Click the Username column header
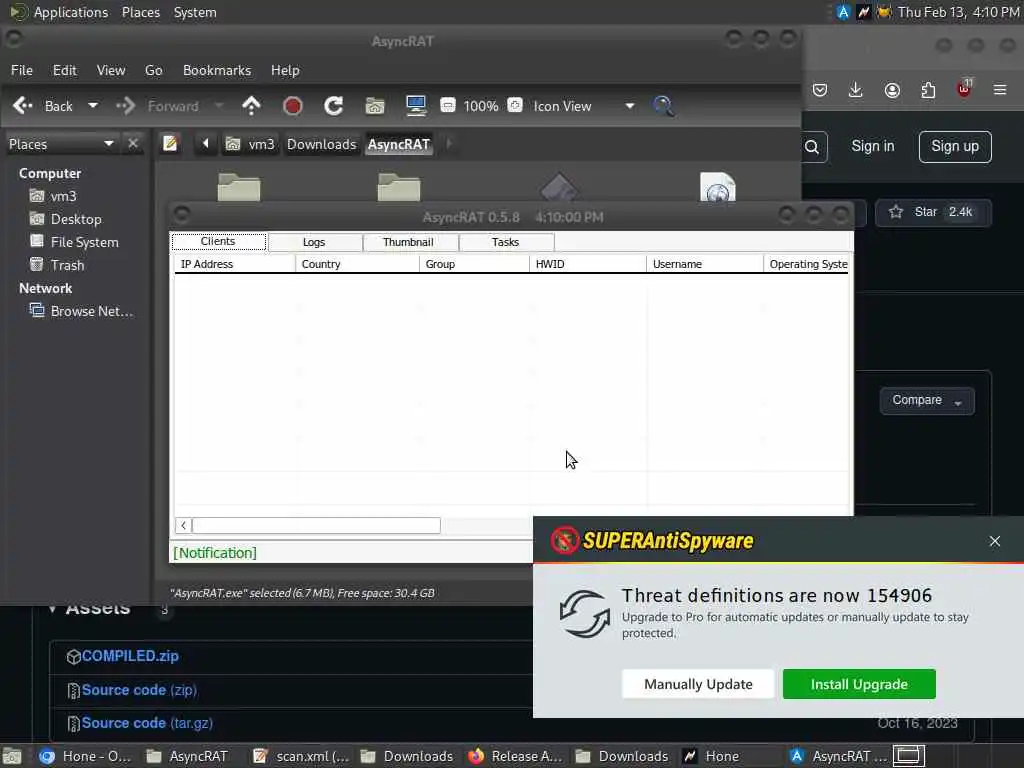Screen dimensions: 1024x768 (704, 264)
